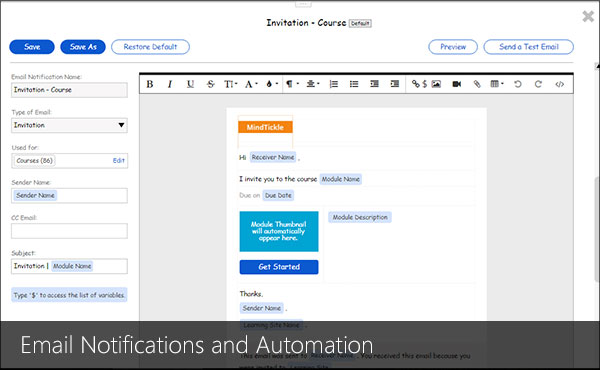600x370 pixels.
Task: Open the font family dropdown
Action: point(251,84)
